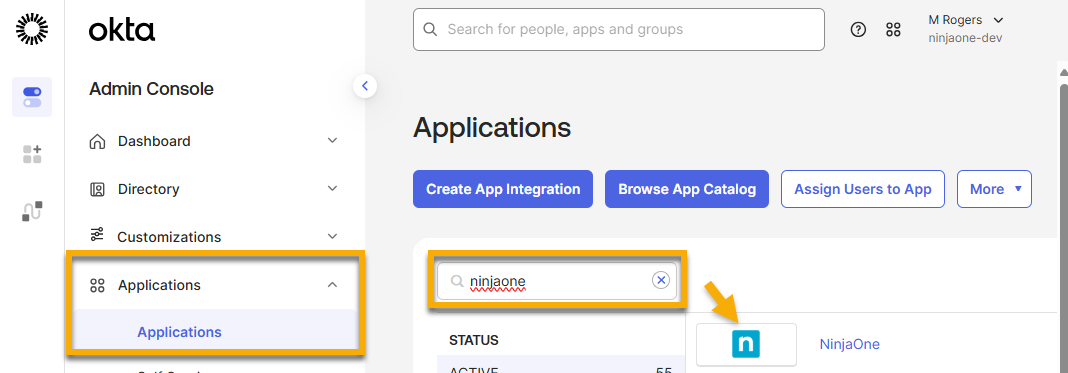Click Browse App Catalog button

(687, 189)
